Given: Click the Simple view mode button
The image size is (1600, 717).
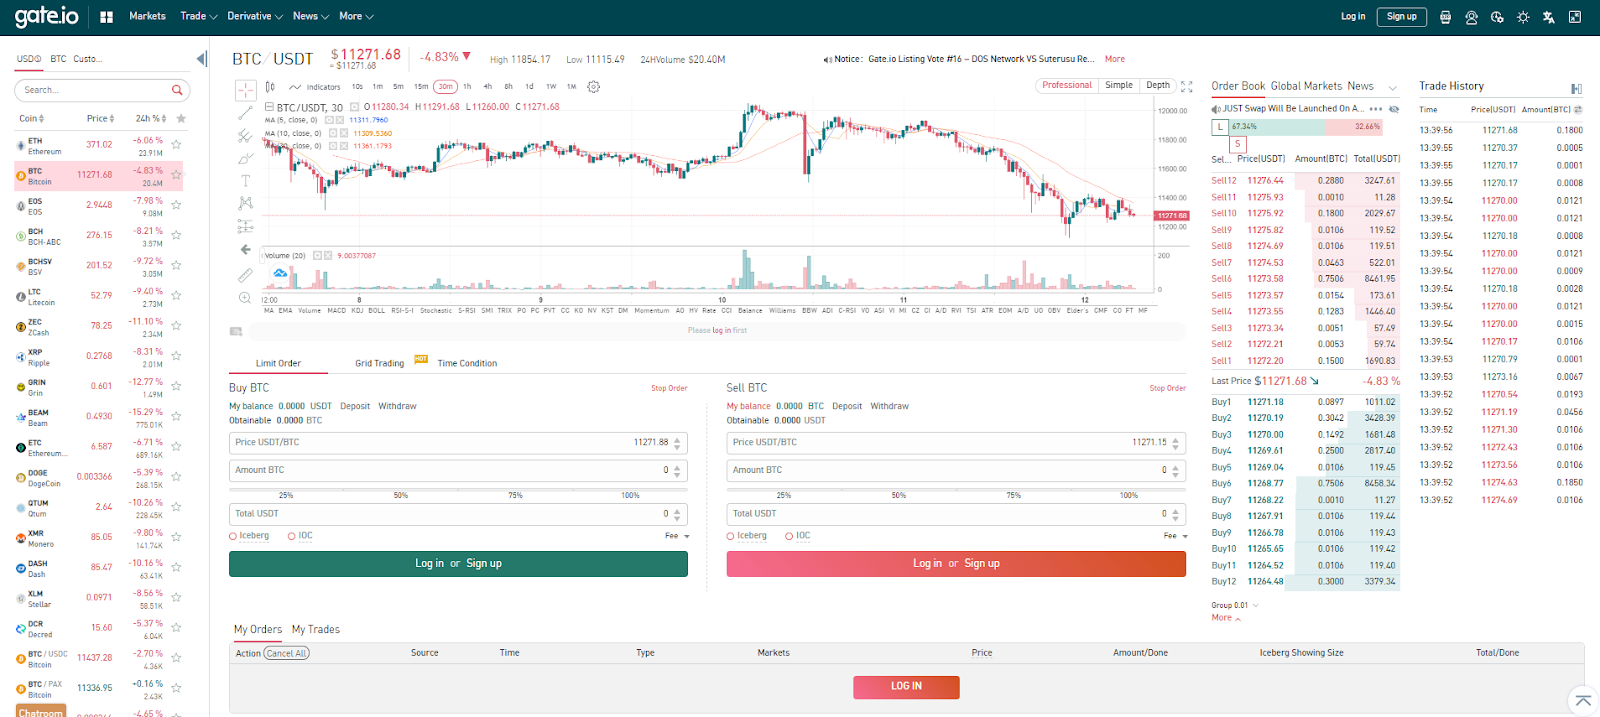Looking at the screenshot, I should 1119,85.
